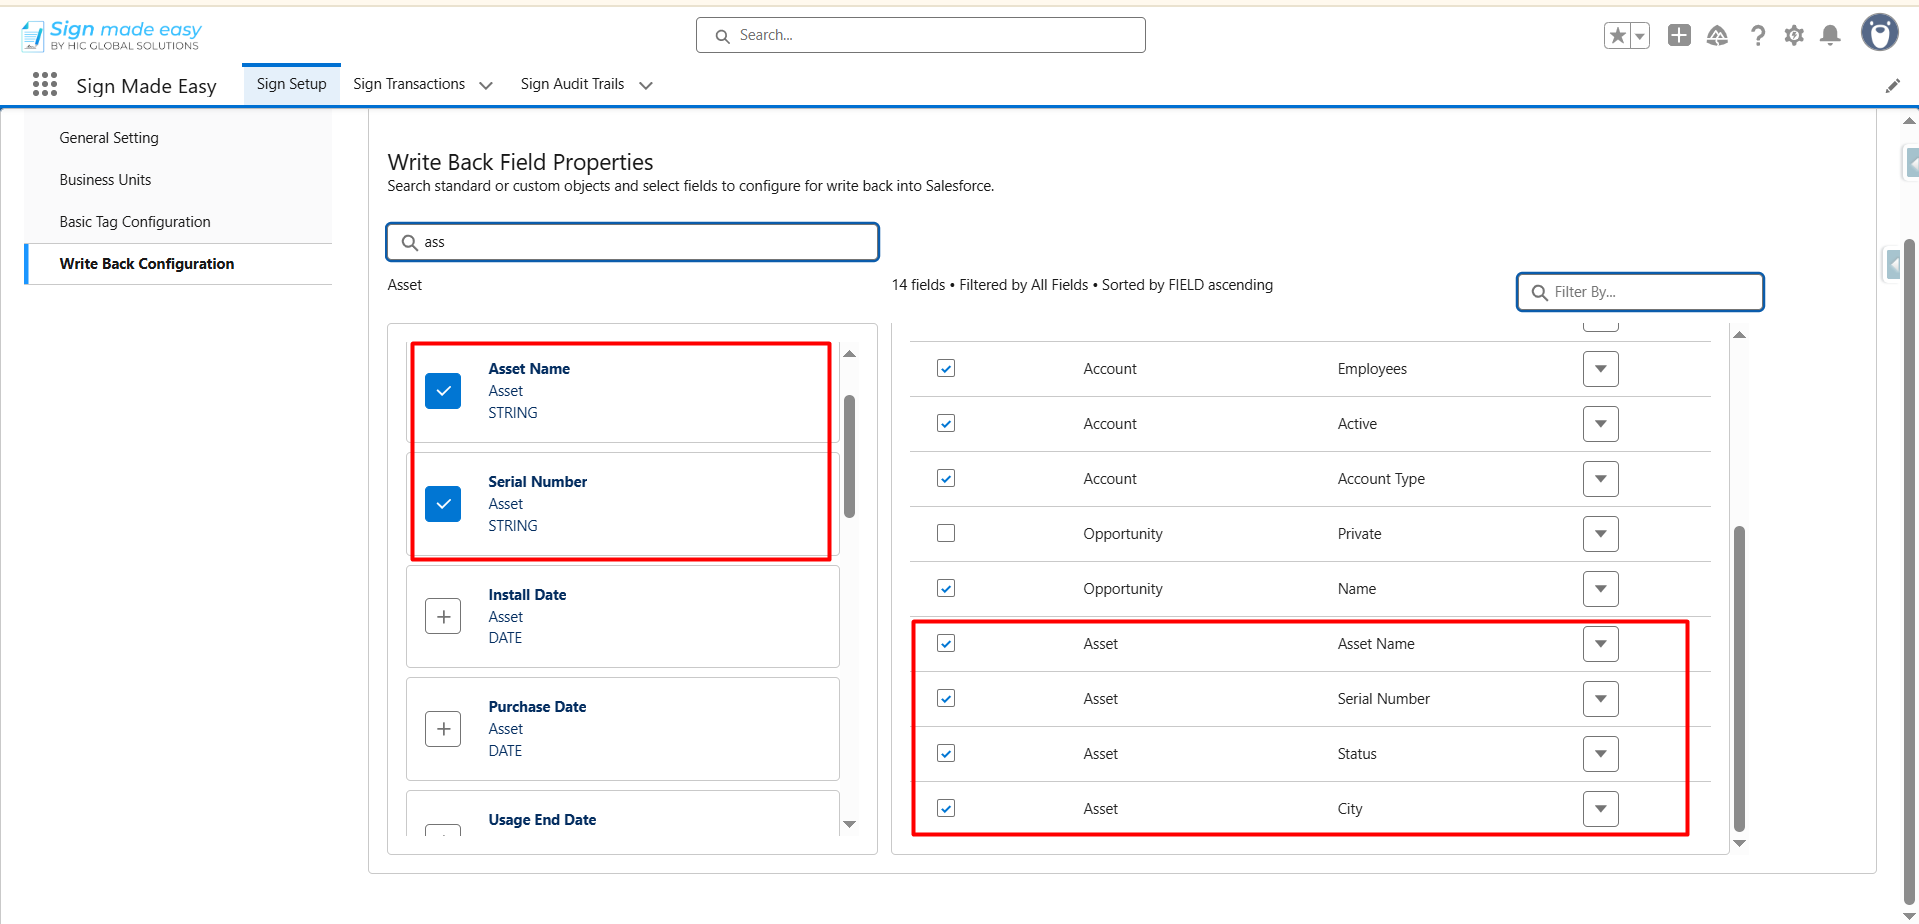This screenshot has width=1919, height=924.
Task: Click the user profile avatar icon
Action: (1879, 33)
